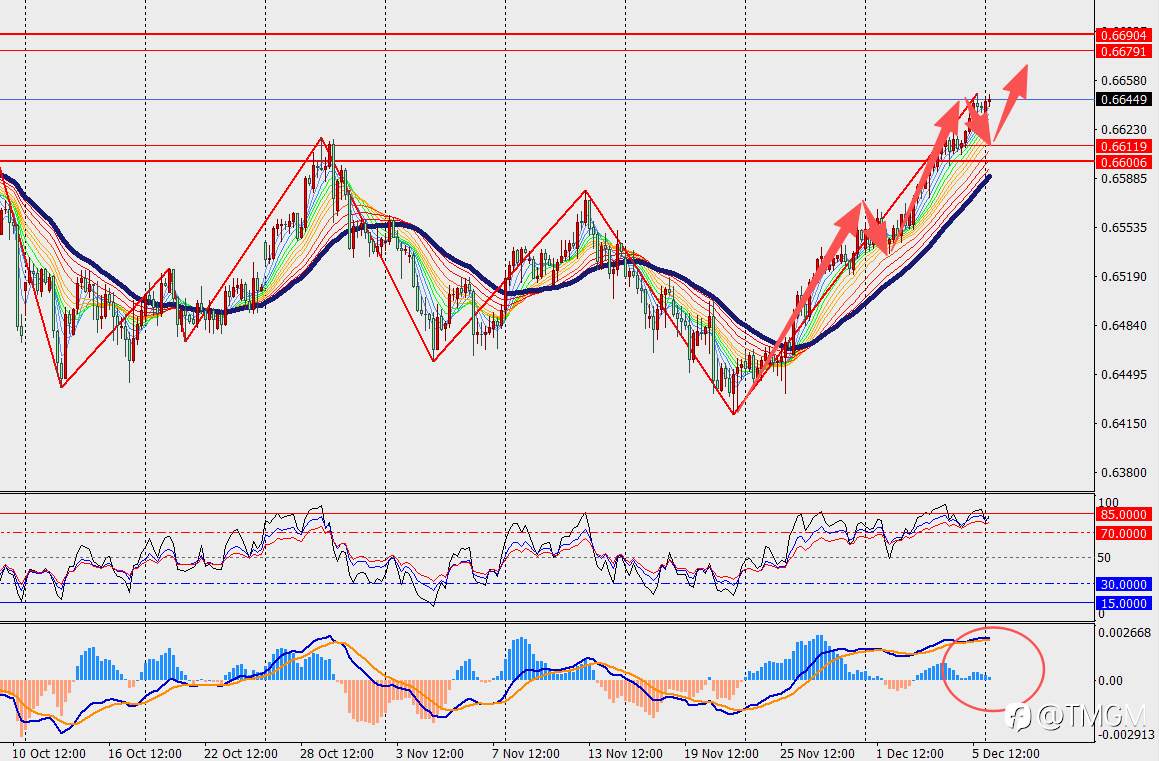This screenshot has width=1159, height=761.
Task: Select the 0.65885 price axis value
Action: click(1124, 179)
